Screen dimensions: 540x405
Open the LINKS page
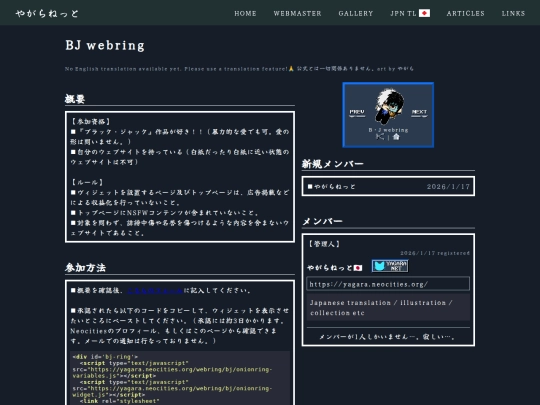[513, 13]
